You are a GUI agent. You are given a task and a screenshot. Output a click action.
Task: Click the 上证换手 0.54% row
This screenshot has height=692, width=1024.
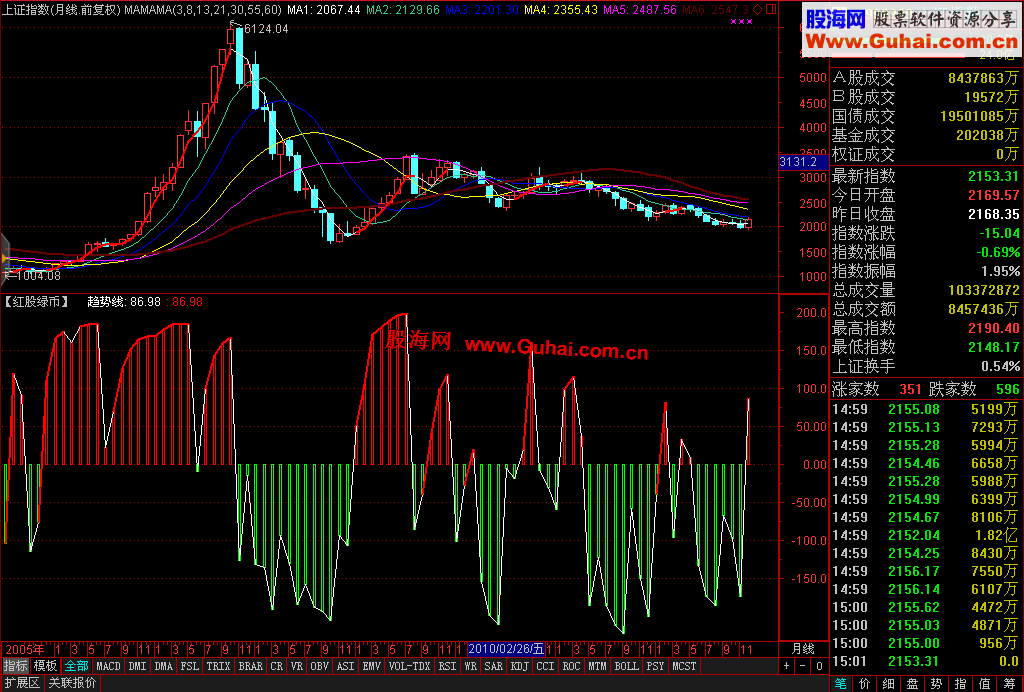(x=925, y=366)
